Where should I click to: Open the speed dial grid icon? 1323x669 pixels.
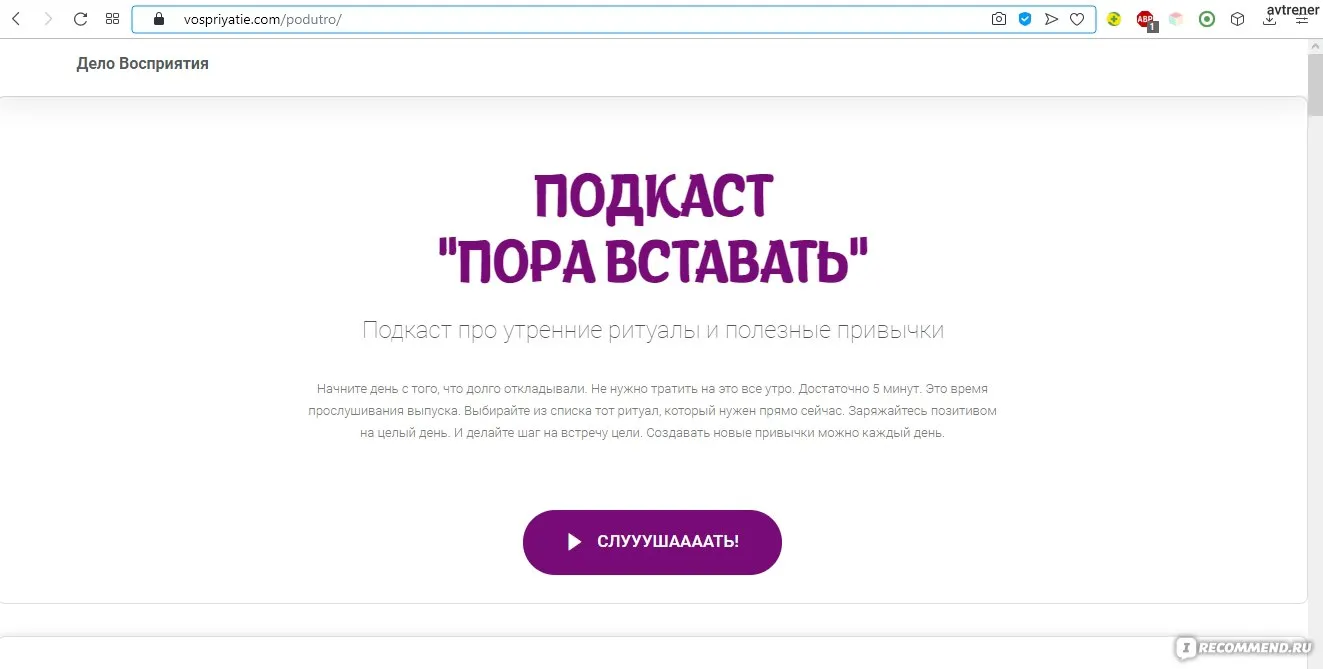(112, 19)
